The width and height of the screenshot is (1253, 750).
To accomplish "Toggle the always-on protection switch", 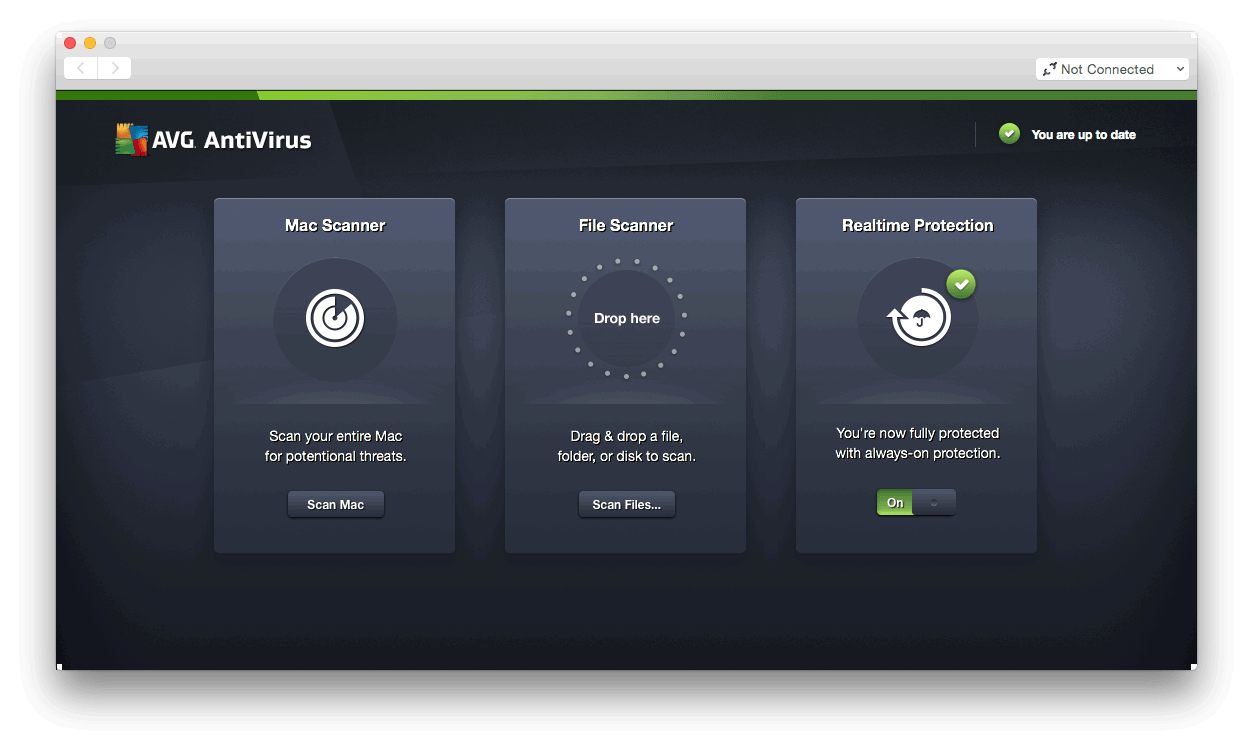I will (916, 502).
